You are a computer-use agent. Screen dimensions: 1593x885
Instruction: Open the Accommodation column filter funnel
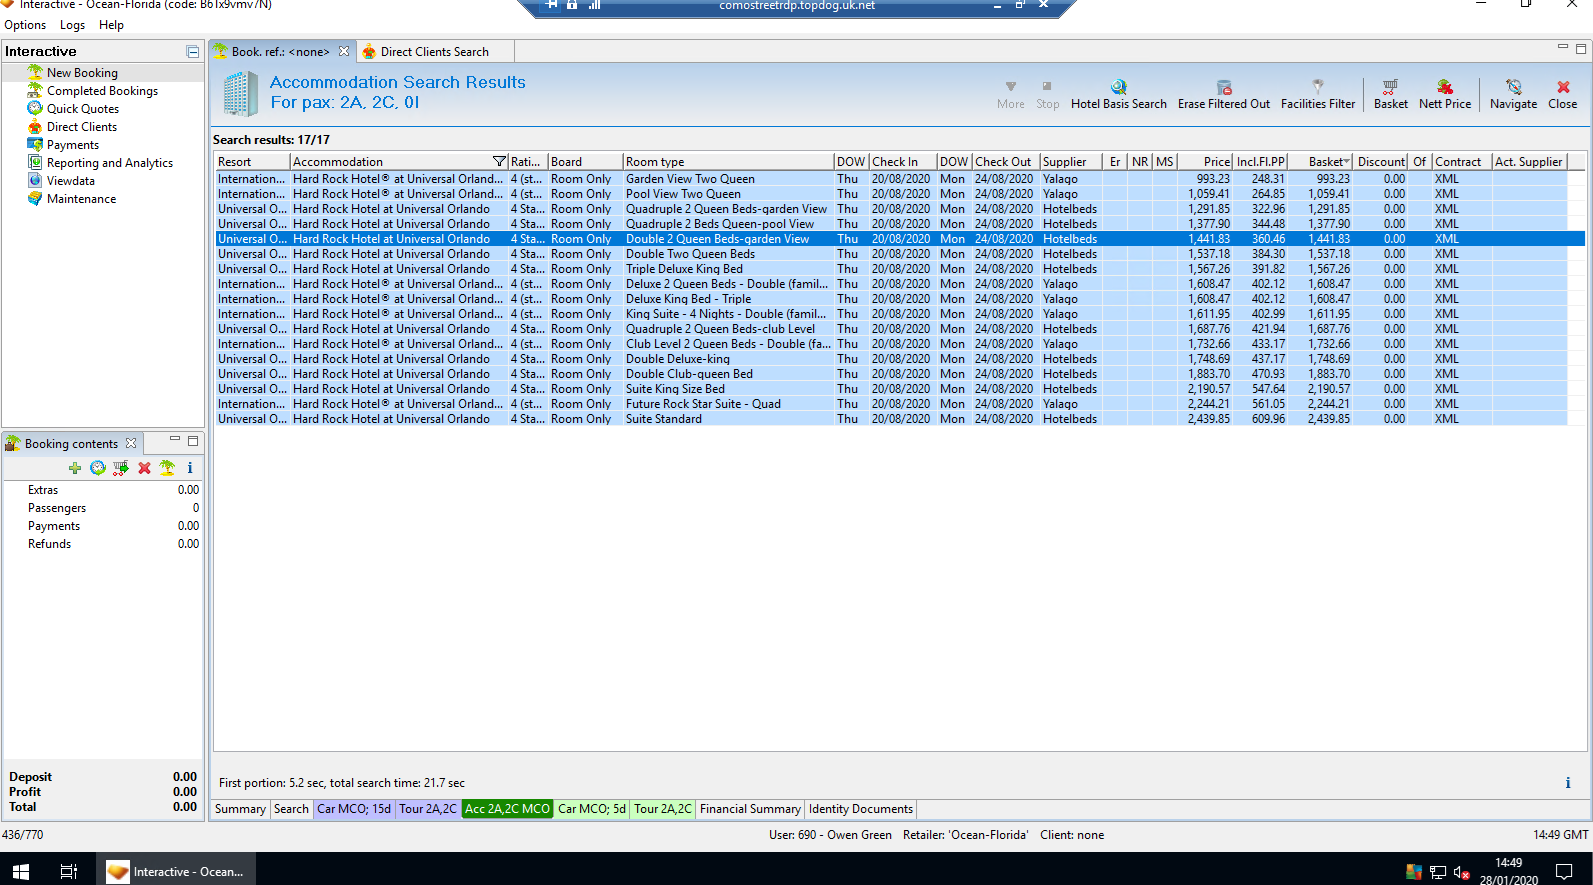coord(499,162)
